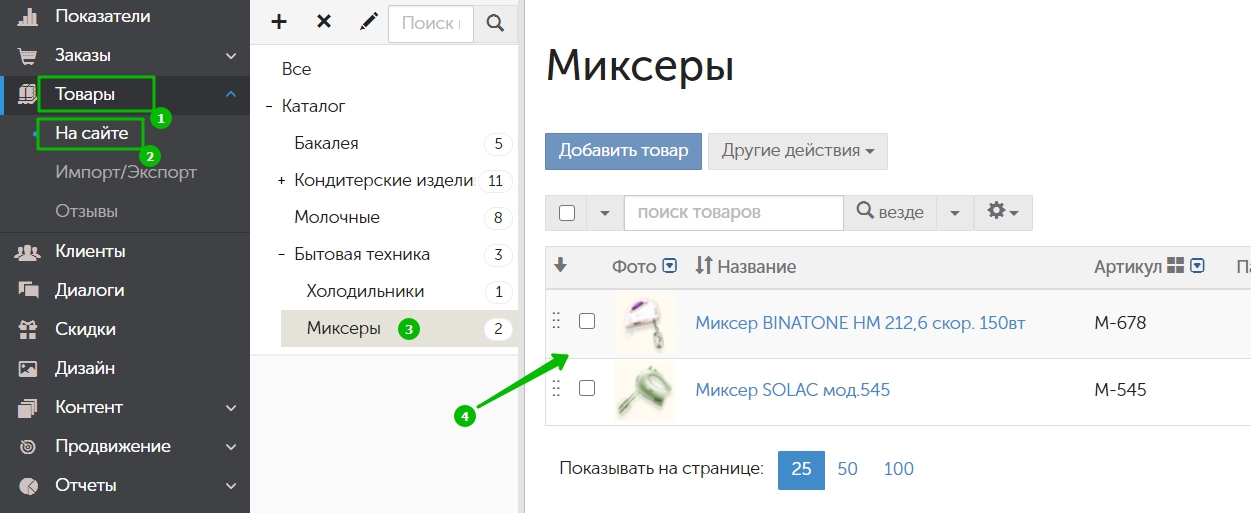Open Импорт/Экспорт in the sidebar

pos(126,172)
